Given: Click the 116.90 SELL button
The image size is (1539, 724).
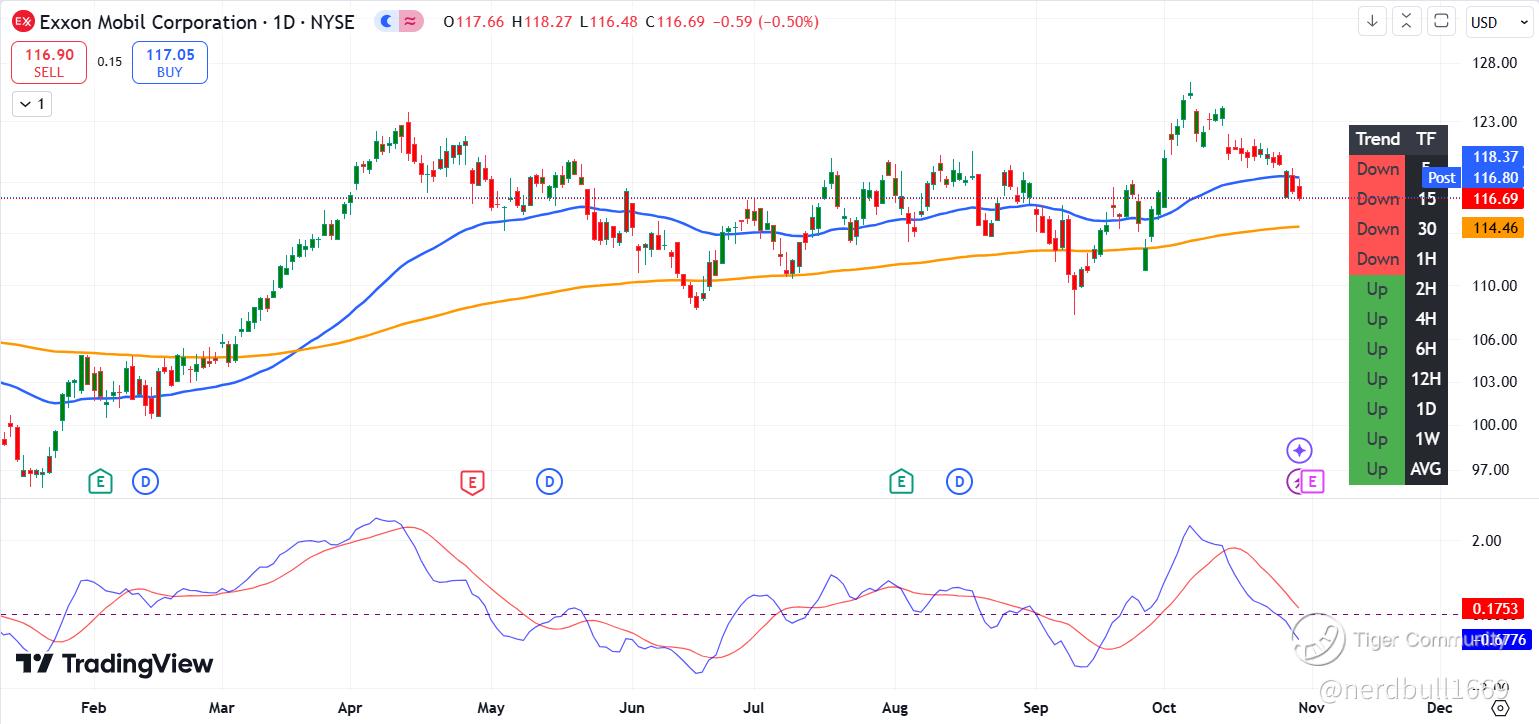Looking at the screenshot, I should coord(48,62).
